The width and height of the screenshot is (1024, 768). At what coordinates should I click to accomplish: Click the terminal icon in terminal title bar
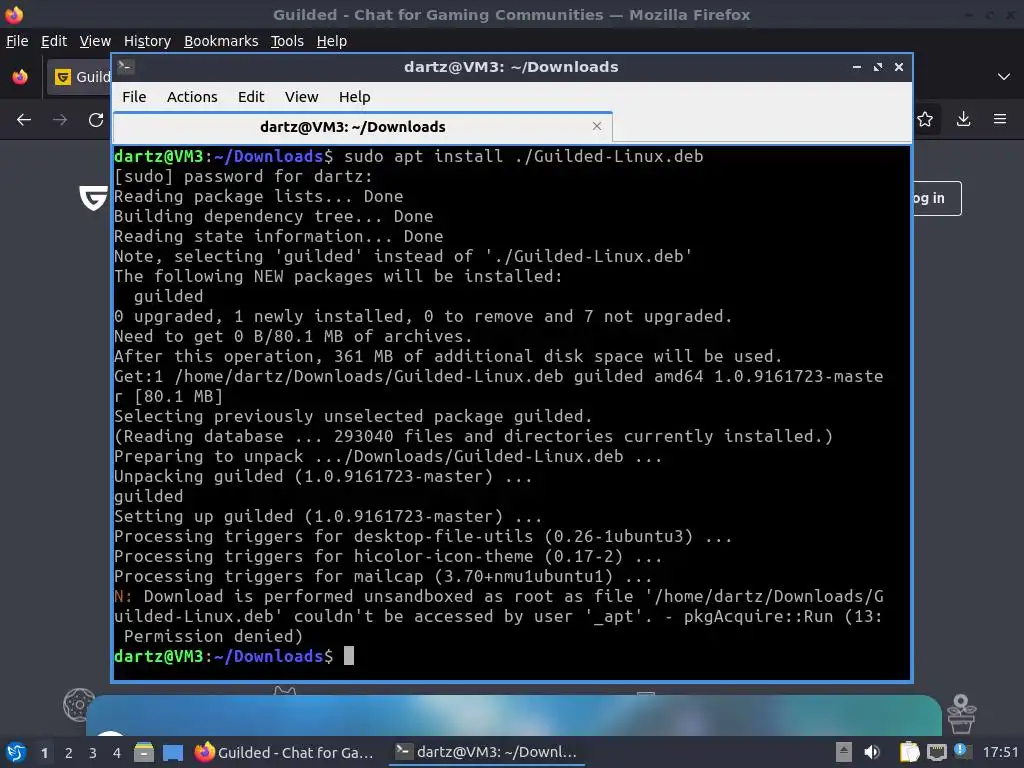[125, 66]
